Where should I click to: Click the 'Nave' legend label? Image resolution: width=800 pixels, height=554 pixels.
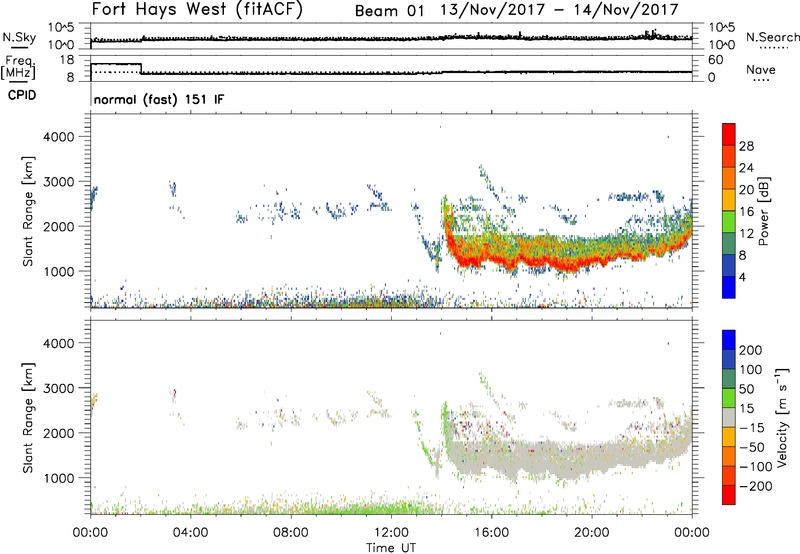[761, 69]
